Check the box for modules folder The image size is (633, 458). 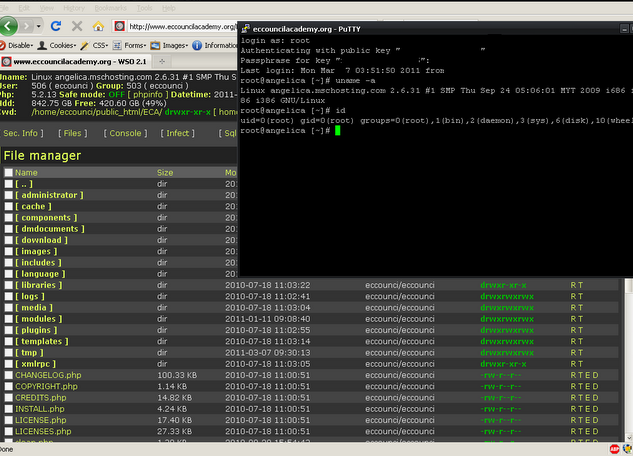(8, 319)
